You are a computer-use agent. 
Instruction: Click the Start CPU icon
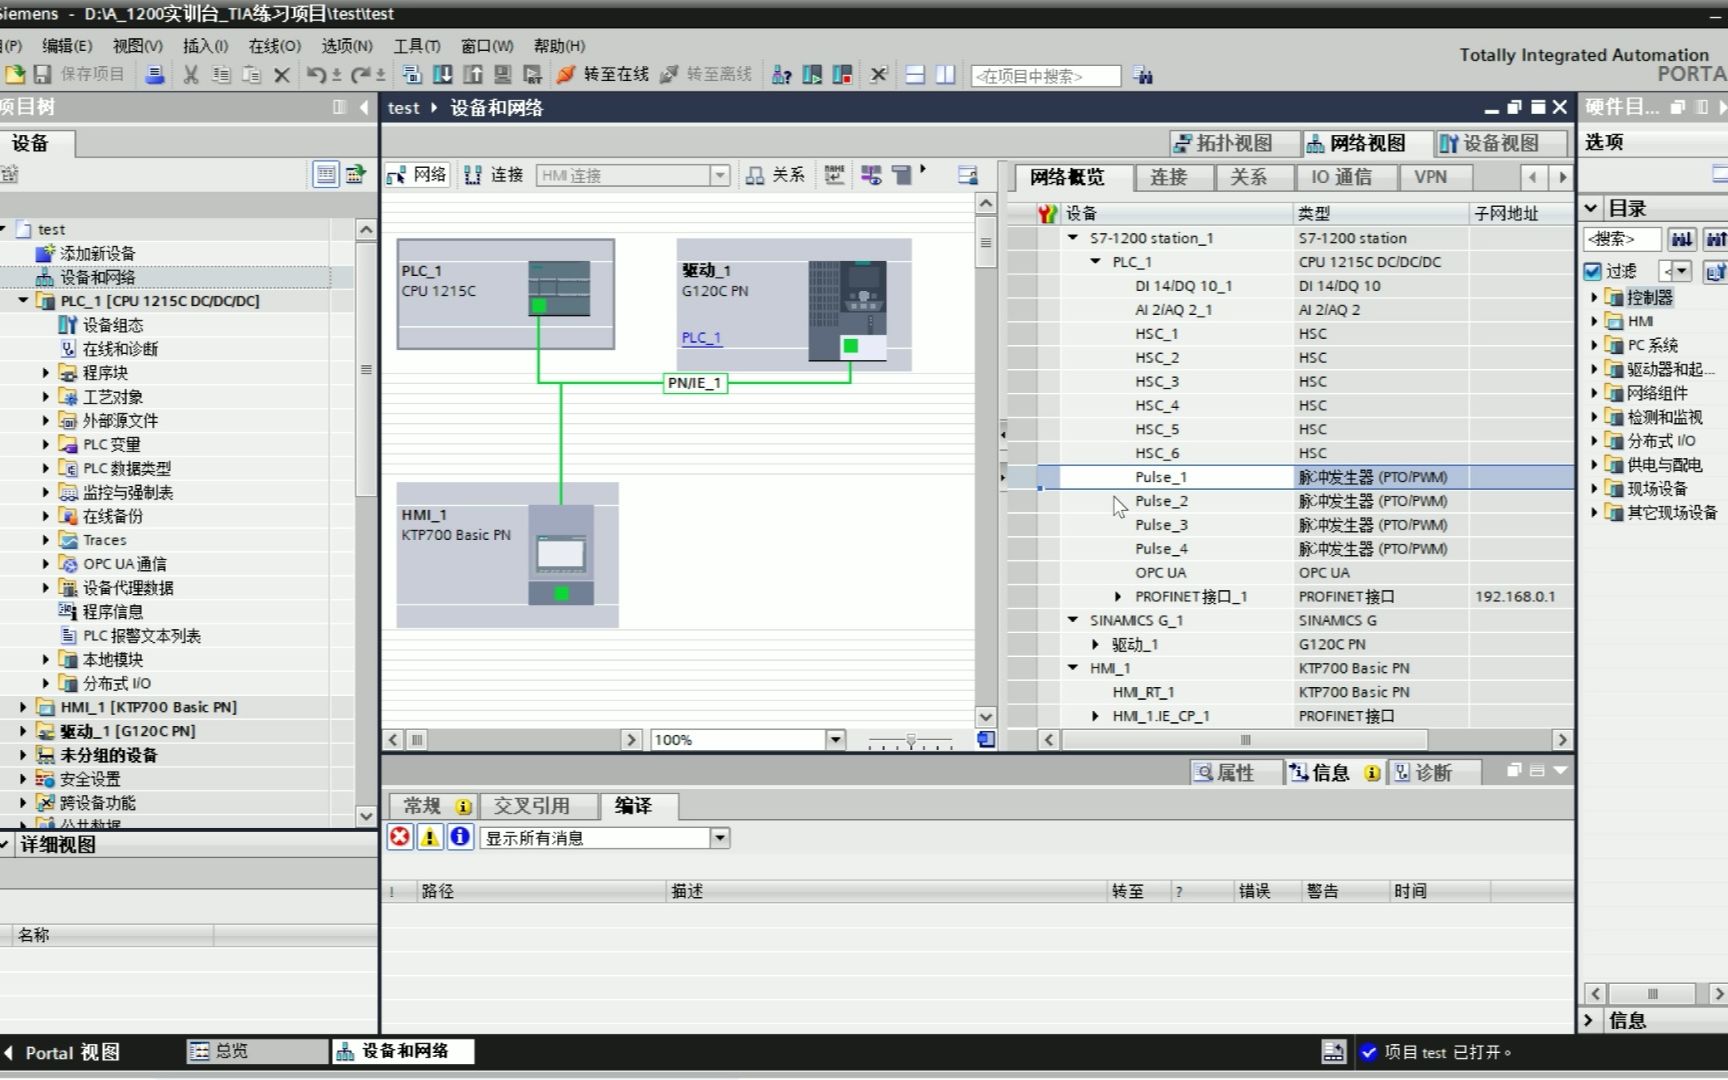(812, 74)
